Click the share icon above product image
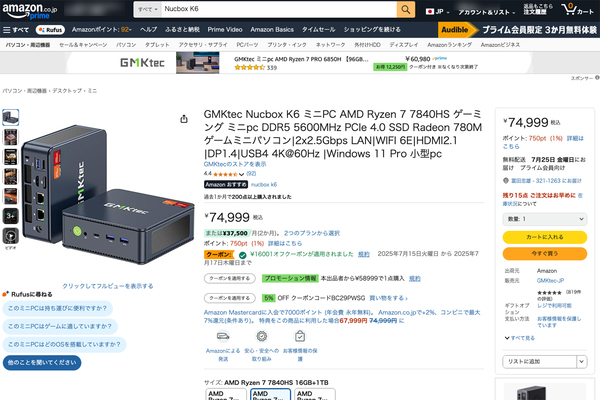The image size is (600, 400). [x=184, y=119]
